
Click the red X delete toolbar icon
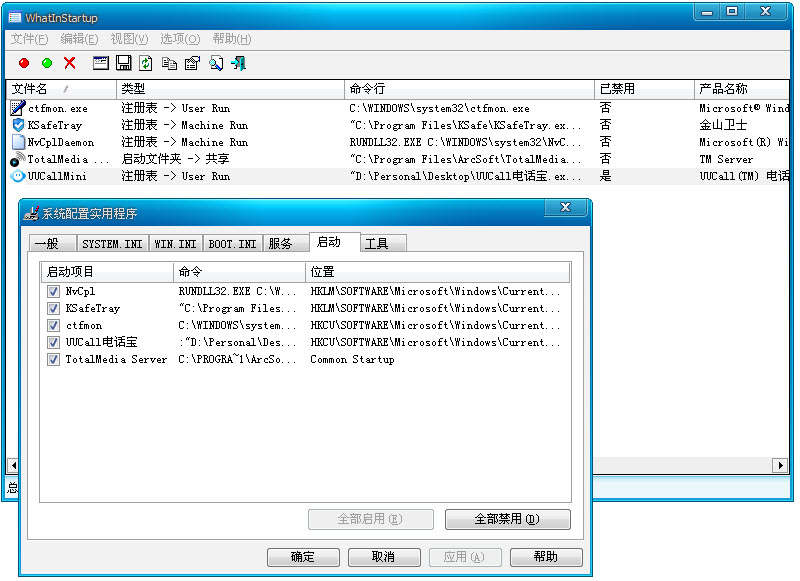click(x=70, y=63)
